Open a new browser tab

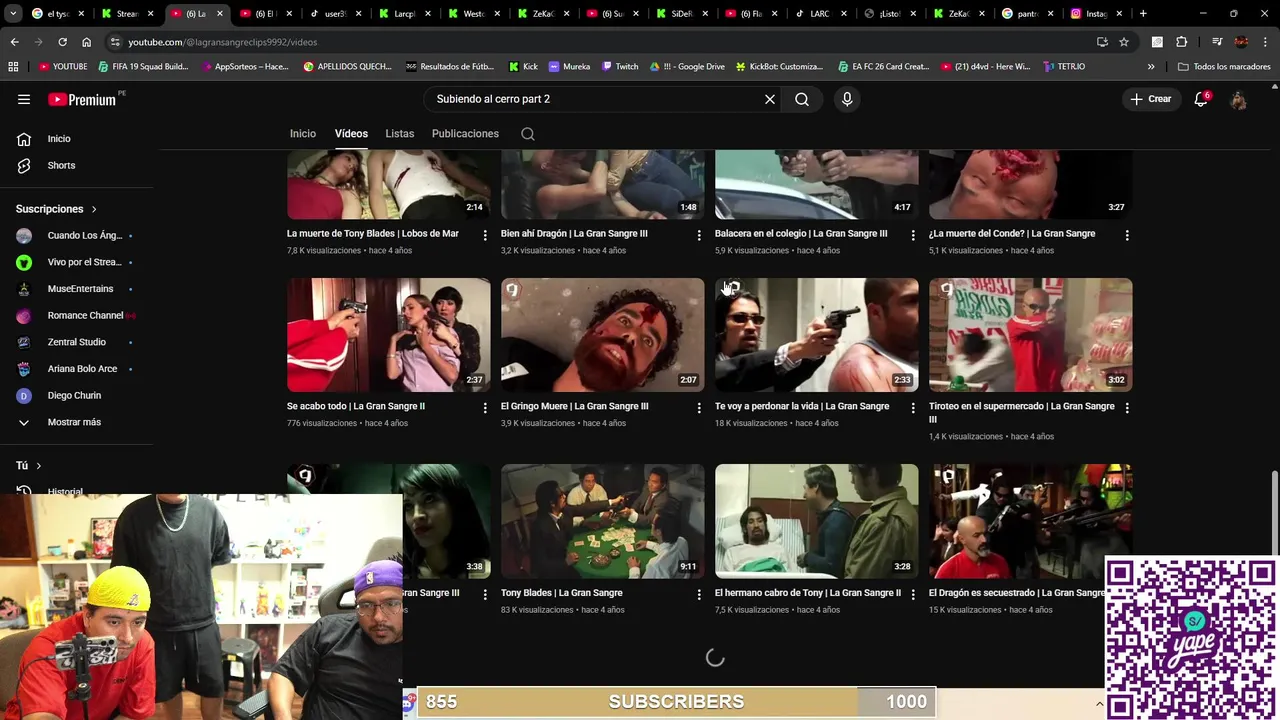[x=1143, y=14]
